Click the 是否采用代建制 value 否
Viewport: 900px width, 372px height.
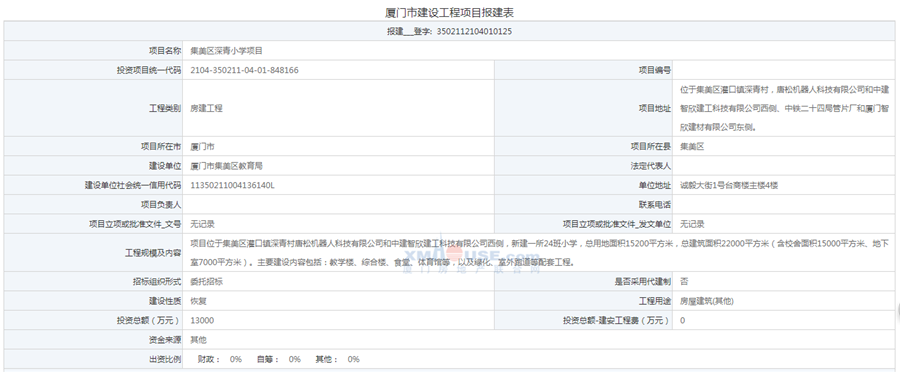coord(684,282)
